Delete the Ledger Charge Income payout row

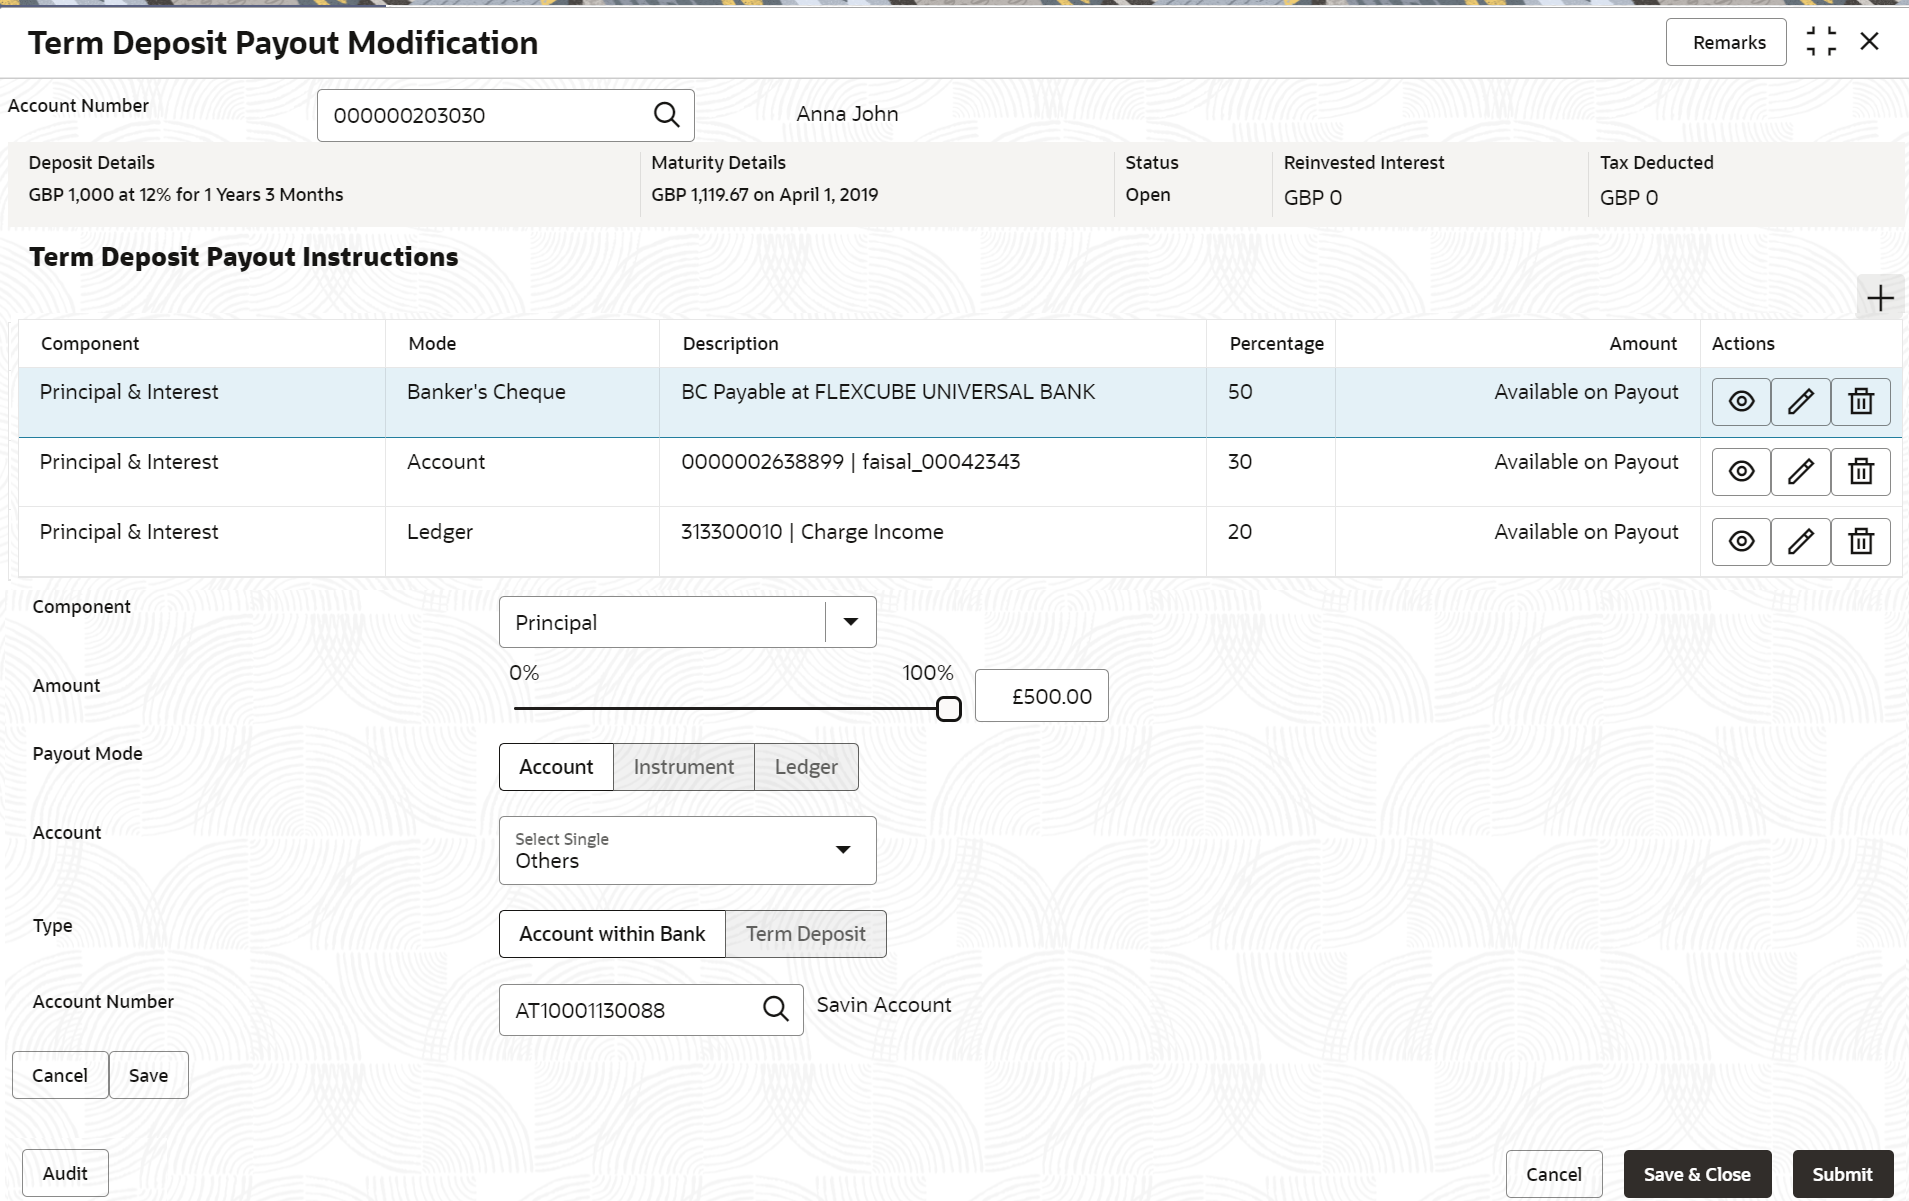click(x=1861, y=542)
